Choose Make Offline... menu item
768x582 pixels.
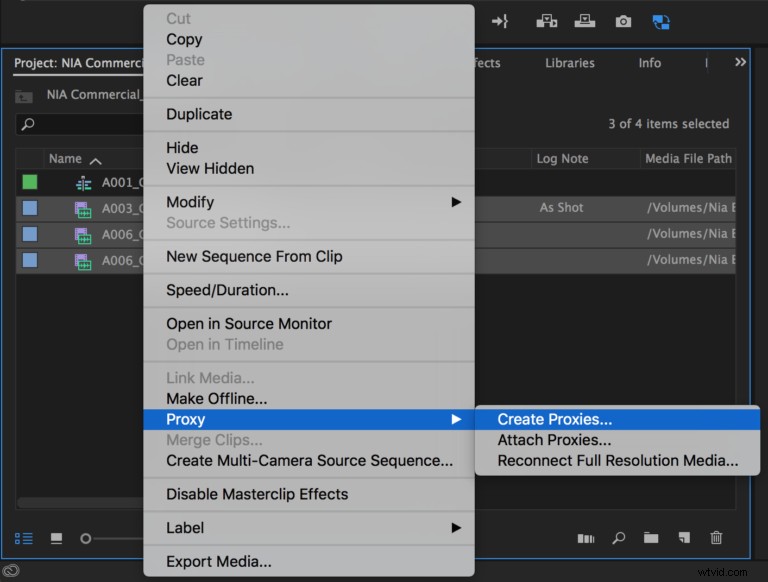coord(309,399)
